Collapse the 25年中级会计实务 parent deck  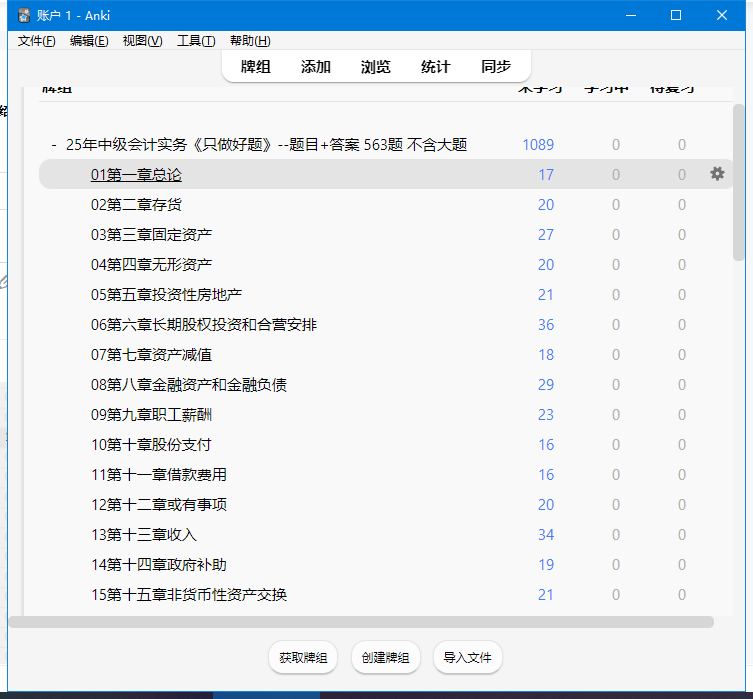(x=54, y=145)
